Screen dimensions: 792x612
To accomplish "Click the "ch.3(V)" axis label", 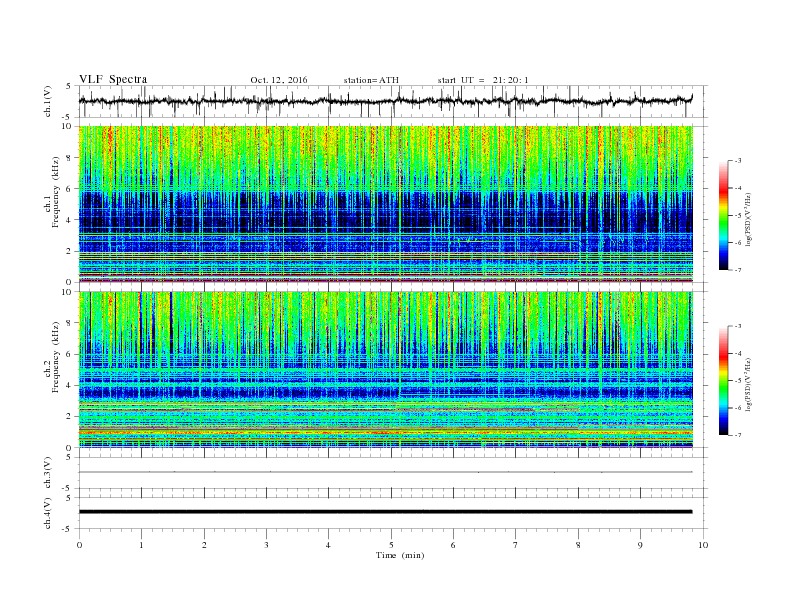I will [48, 473].
